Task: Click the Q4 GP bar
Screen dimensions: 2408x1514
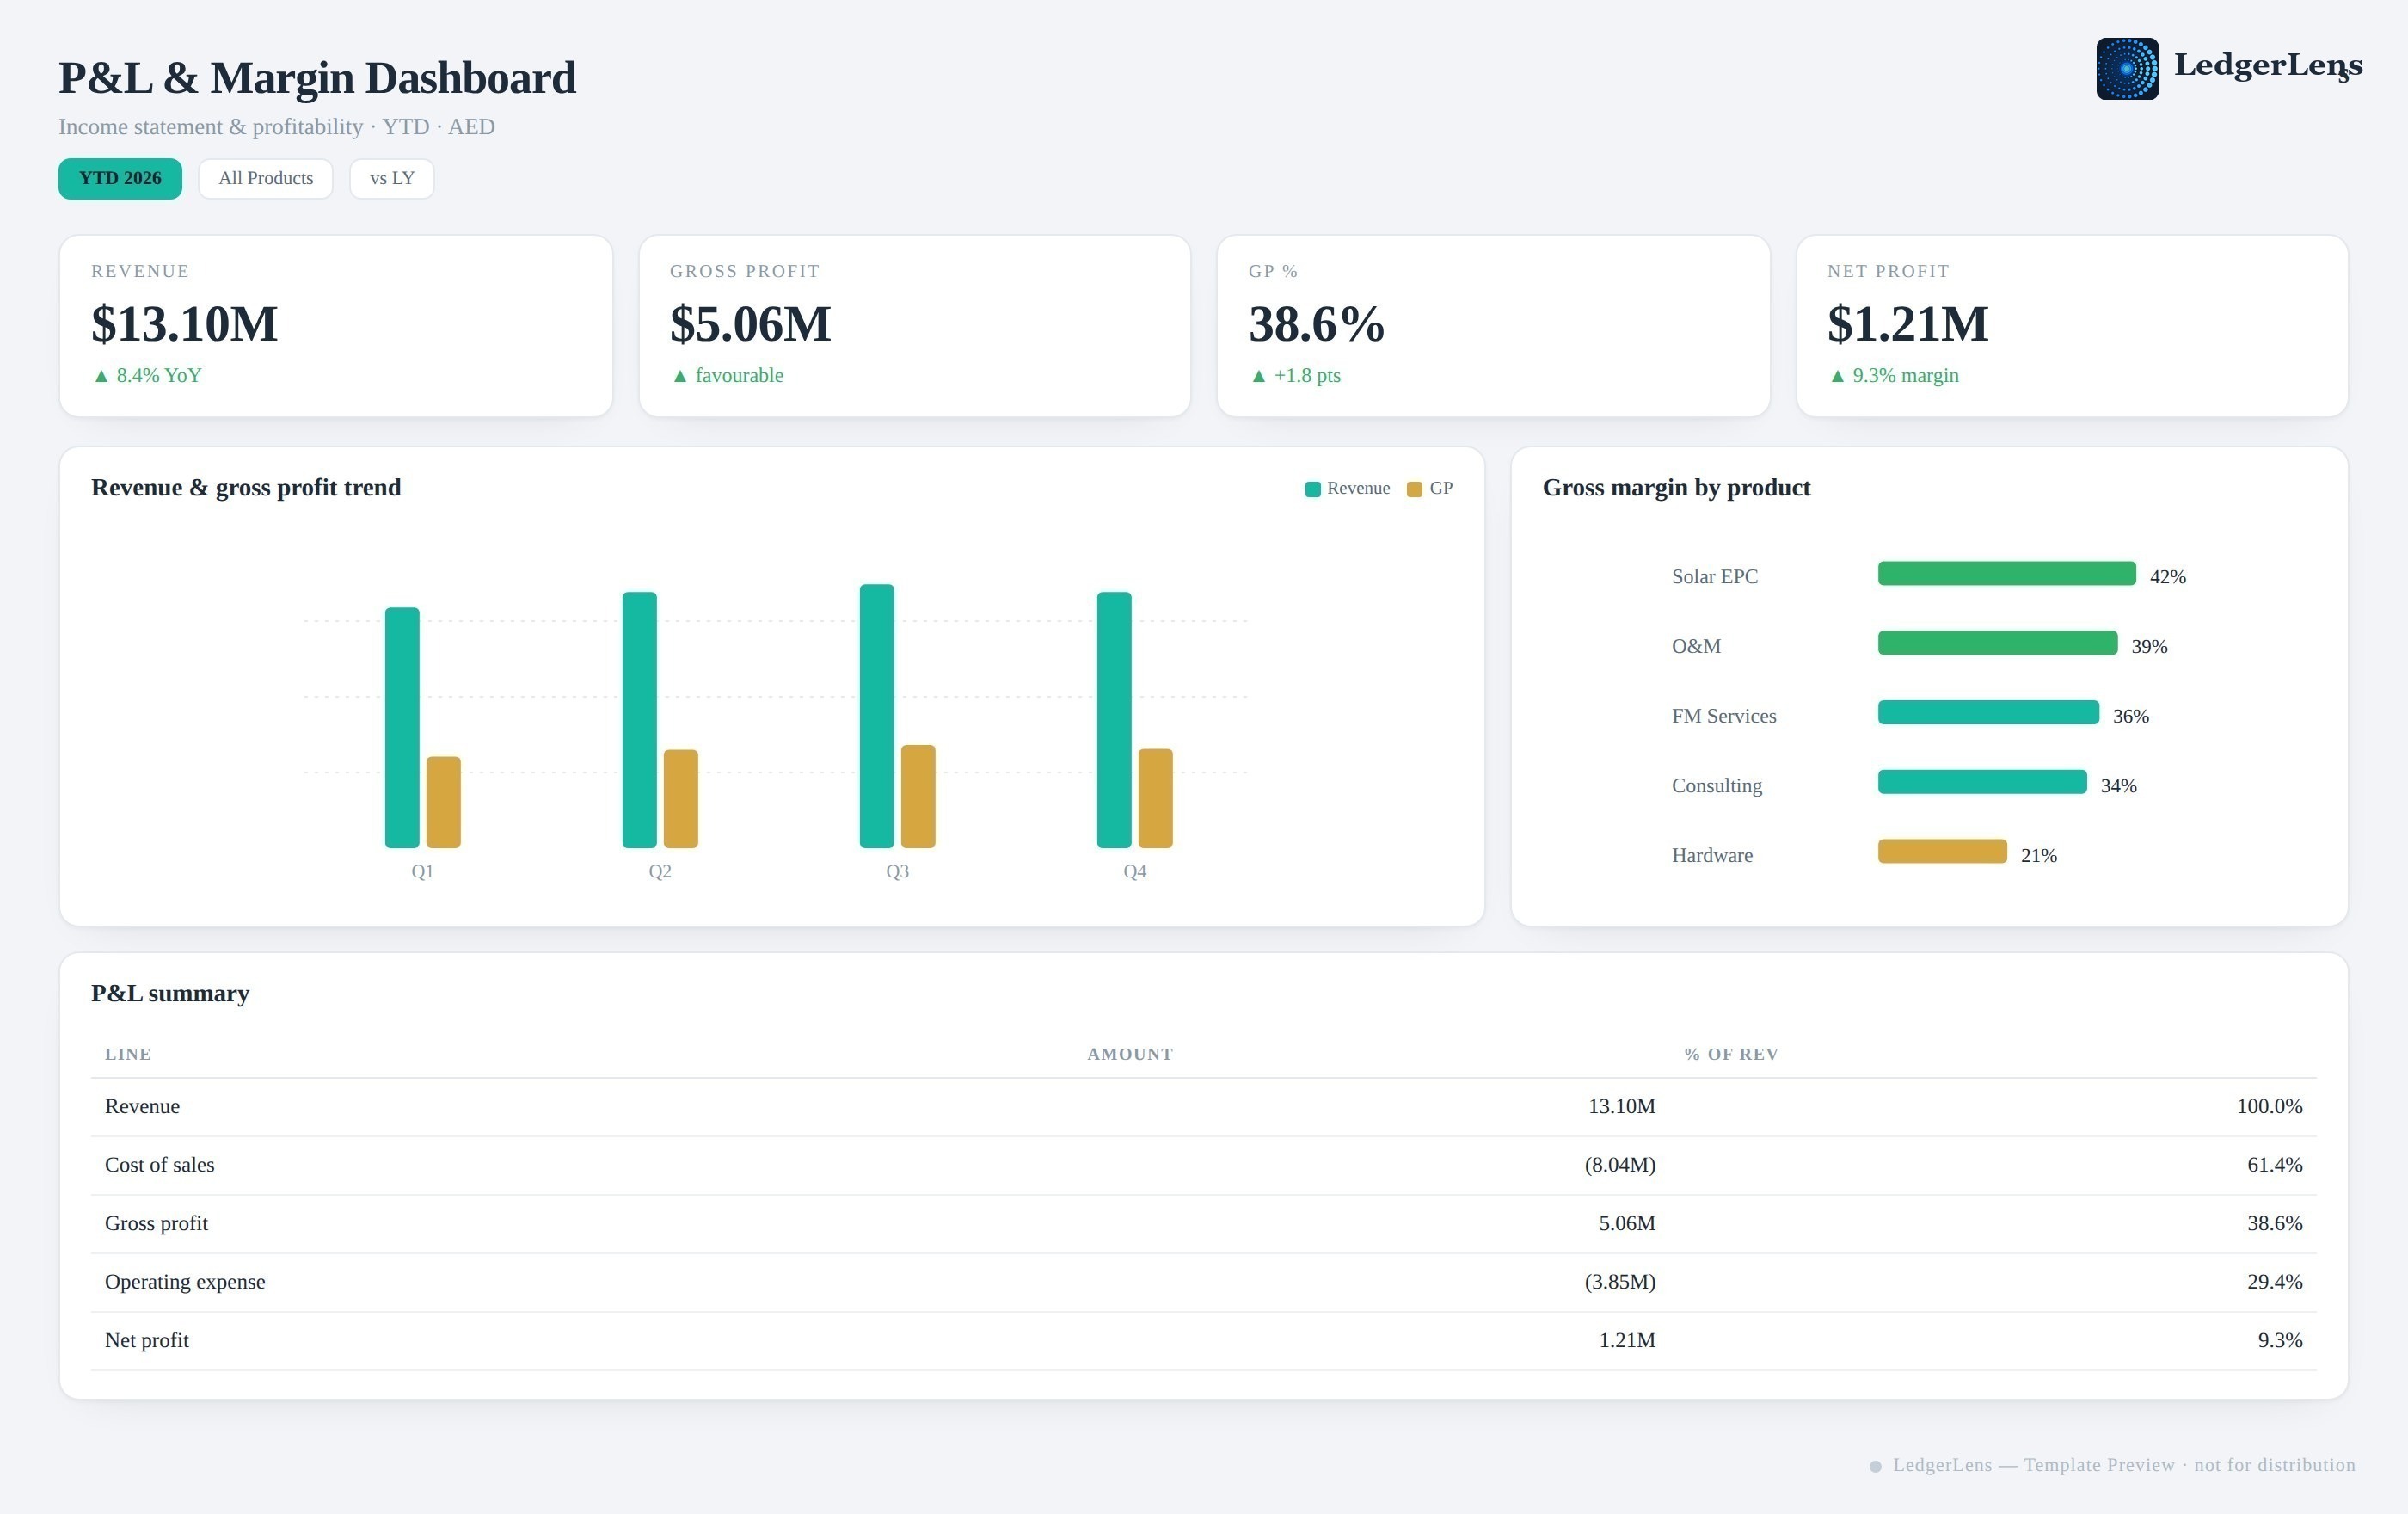Action: [1156, 798]
